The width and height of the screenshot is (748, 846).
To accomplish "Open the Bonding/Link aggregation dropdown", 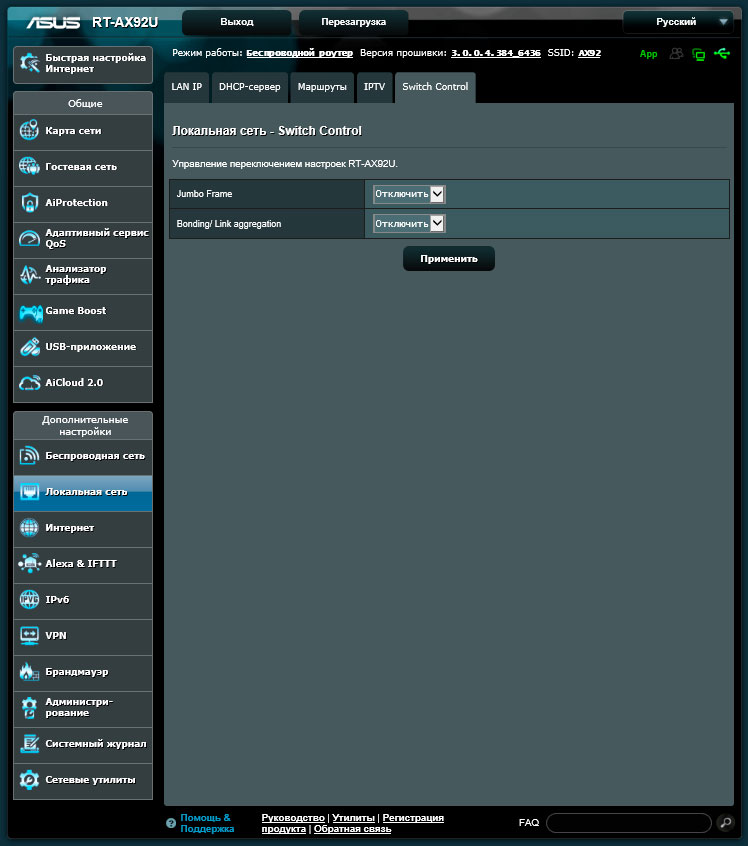I will pyautogui.click(x=409, y=223).
